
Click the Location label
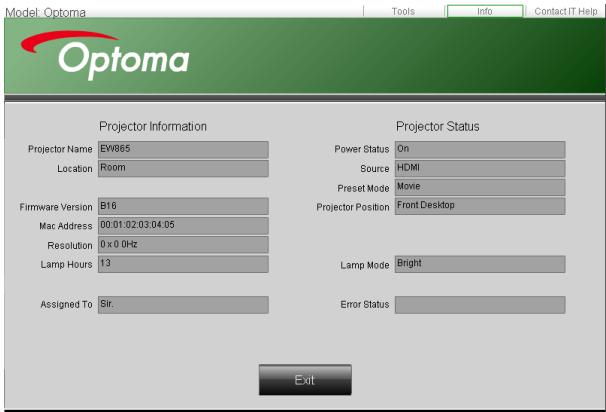[x=75, y=169]
